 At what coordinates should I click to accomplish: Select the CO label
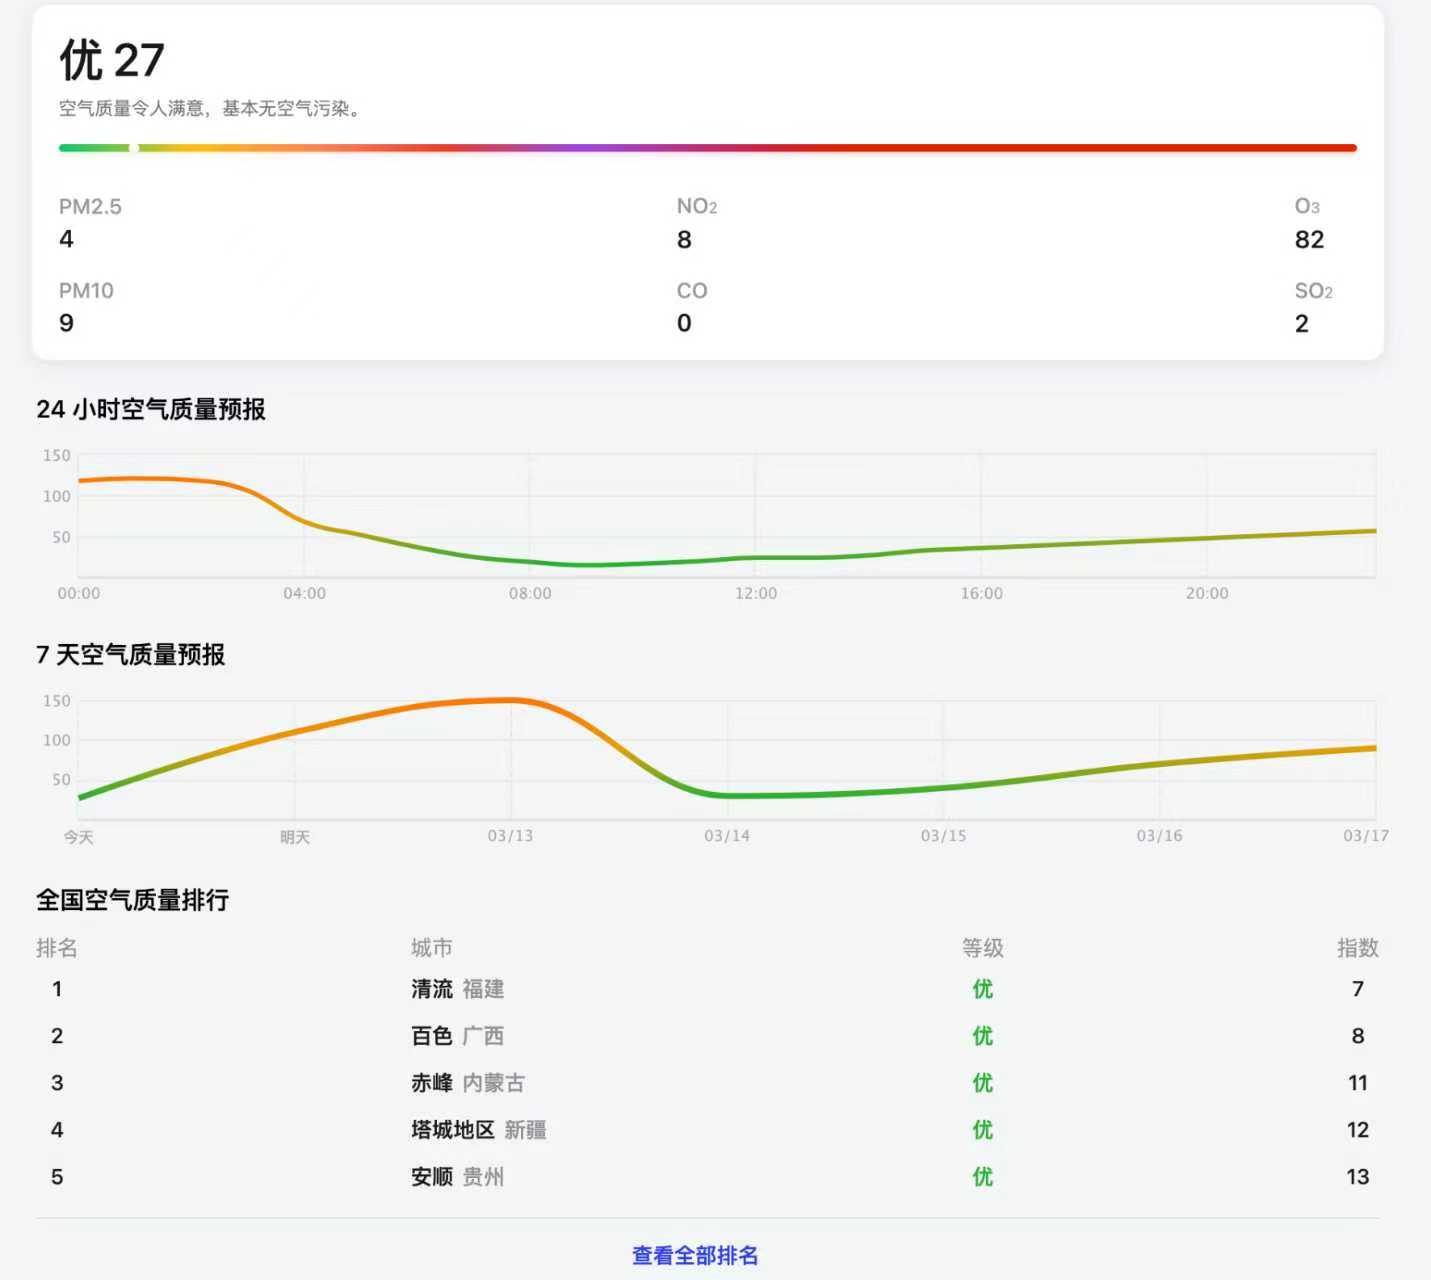tap(692, 291)
